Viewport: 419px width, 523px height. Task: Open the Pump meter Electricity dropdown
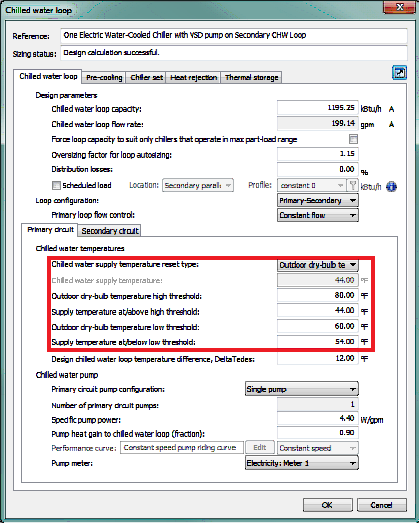(302, 463)
